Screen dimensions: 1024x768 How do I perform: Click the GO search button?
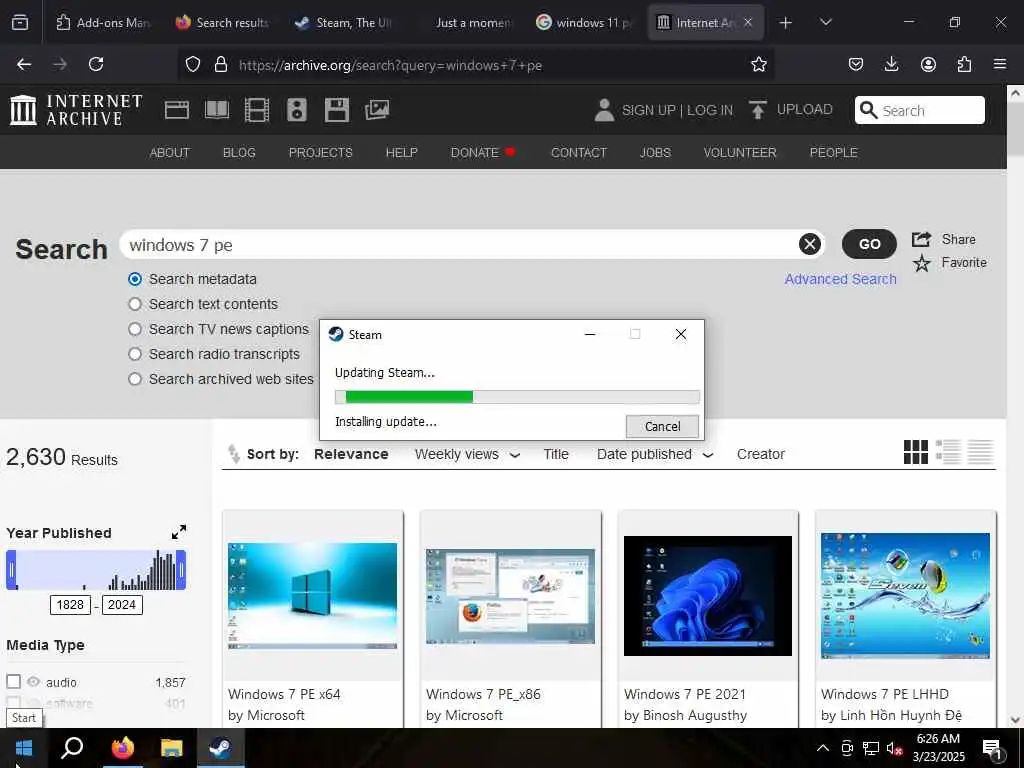[869, 244]
